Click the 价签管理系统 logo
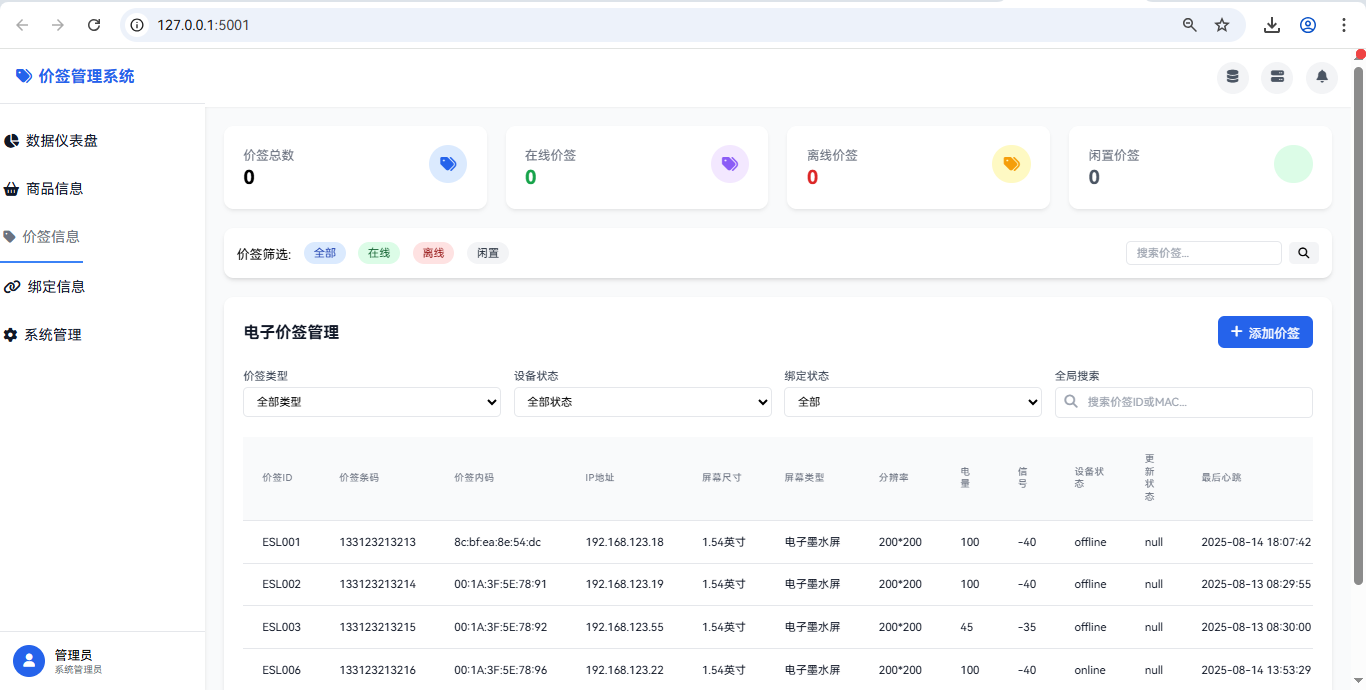 [x=75, y=76]
